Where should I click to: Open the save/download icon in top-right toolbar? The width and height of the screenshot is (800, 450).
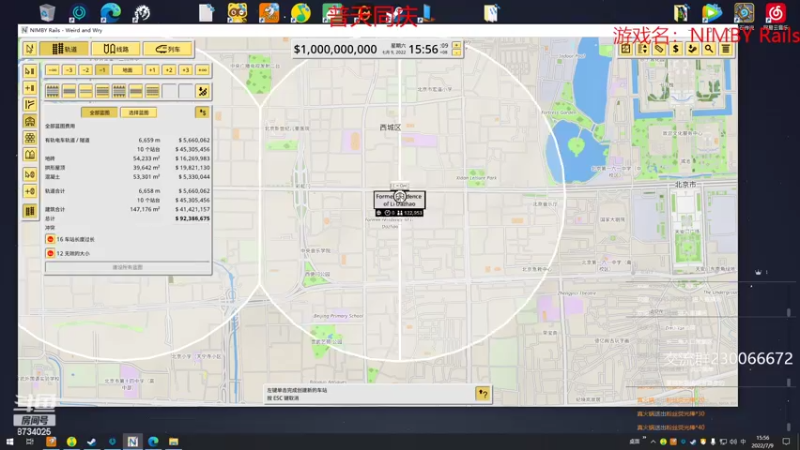pyautogui.click(x=692, y=49)
